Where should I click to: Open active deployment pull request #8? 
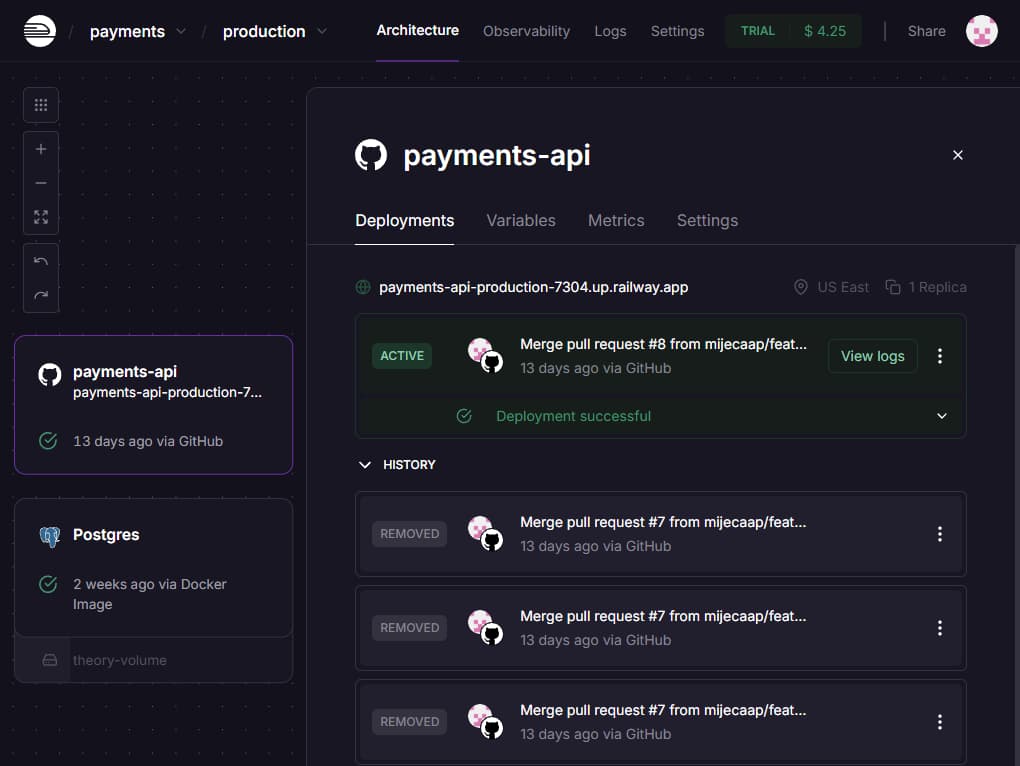point(663,344)
